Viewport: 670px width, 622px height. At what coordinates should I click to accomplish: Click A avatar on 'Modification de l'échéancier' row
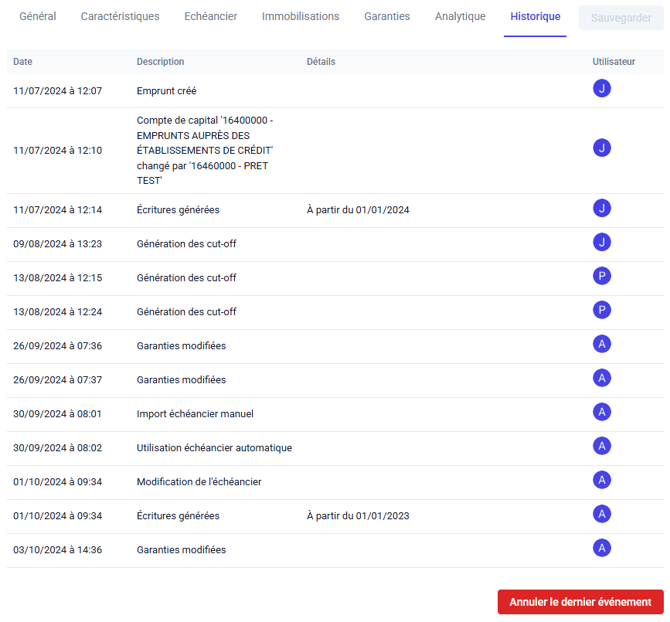pyautogui.click(x=601, y=480)
